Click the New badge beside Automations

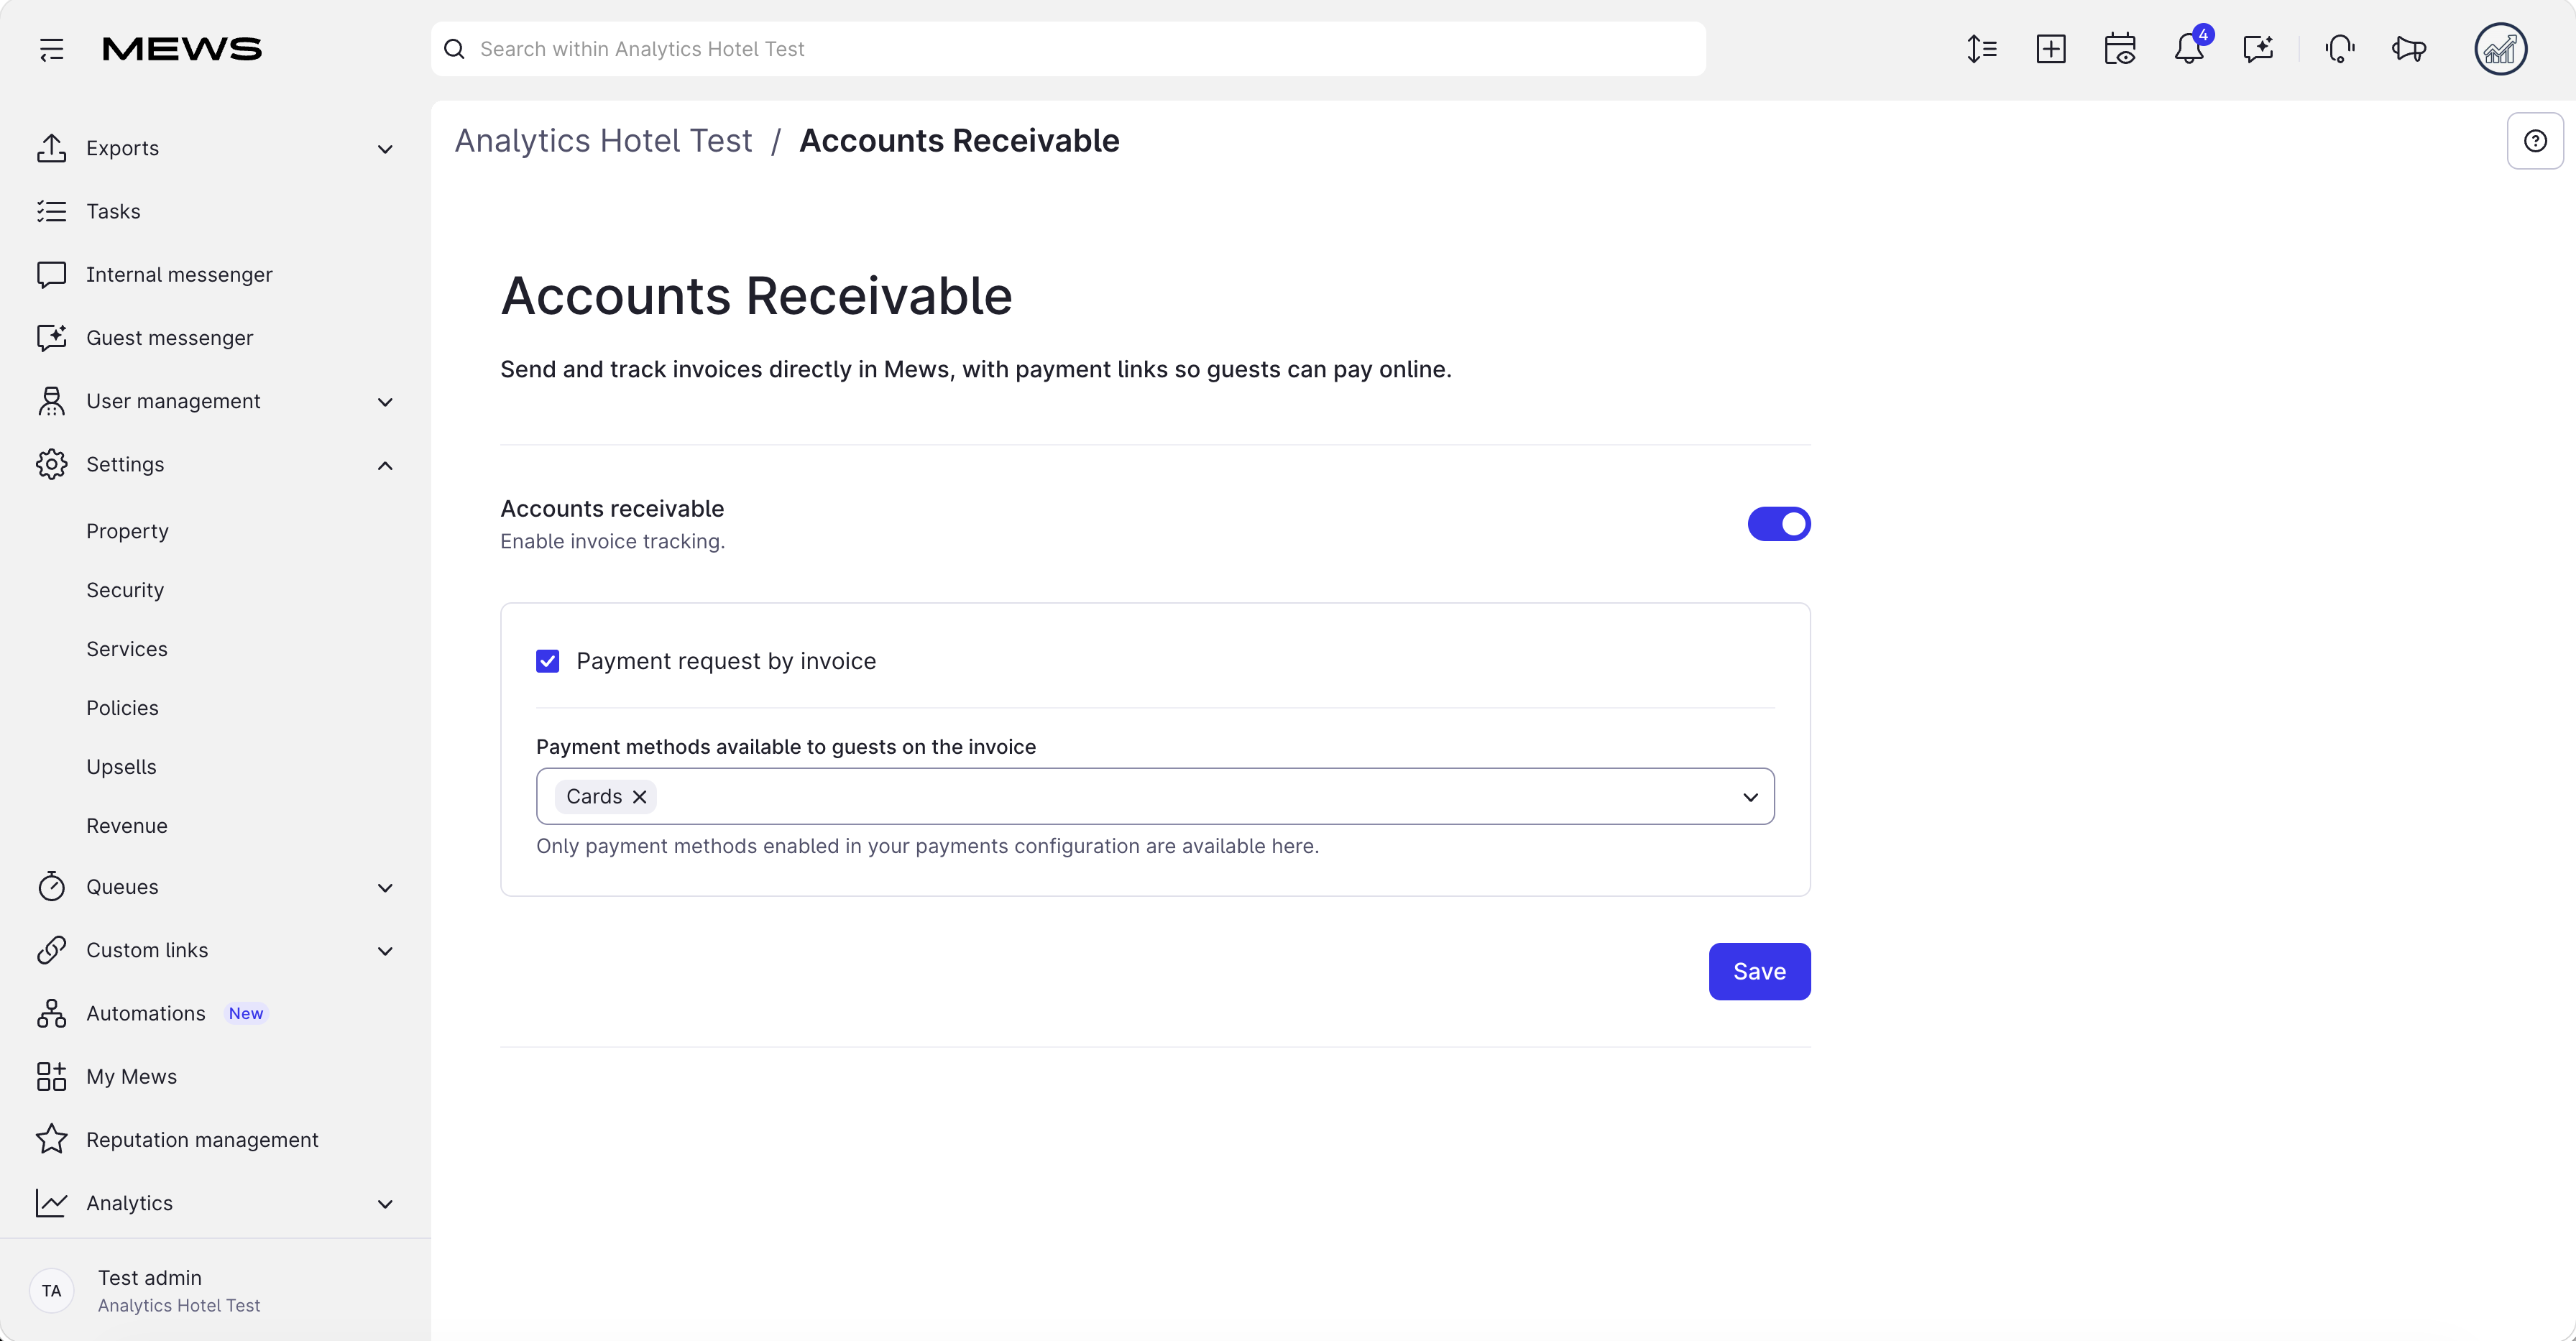pos(246,1014)
